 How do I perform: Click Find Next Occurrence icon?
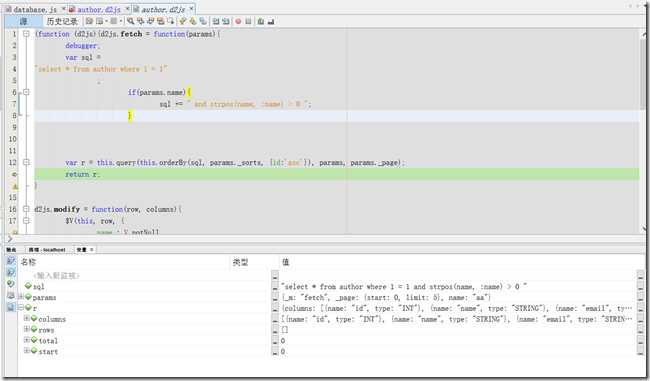[x=150, y=21]
